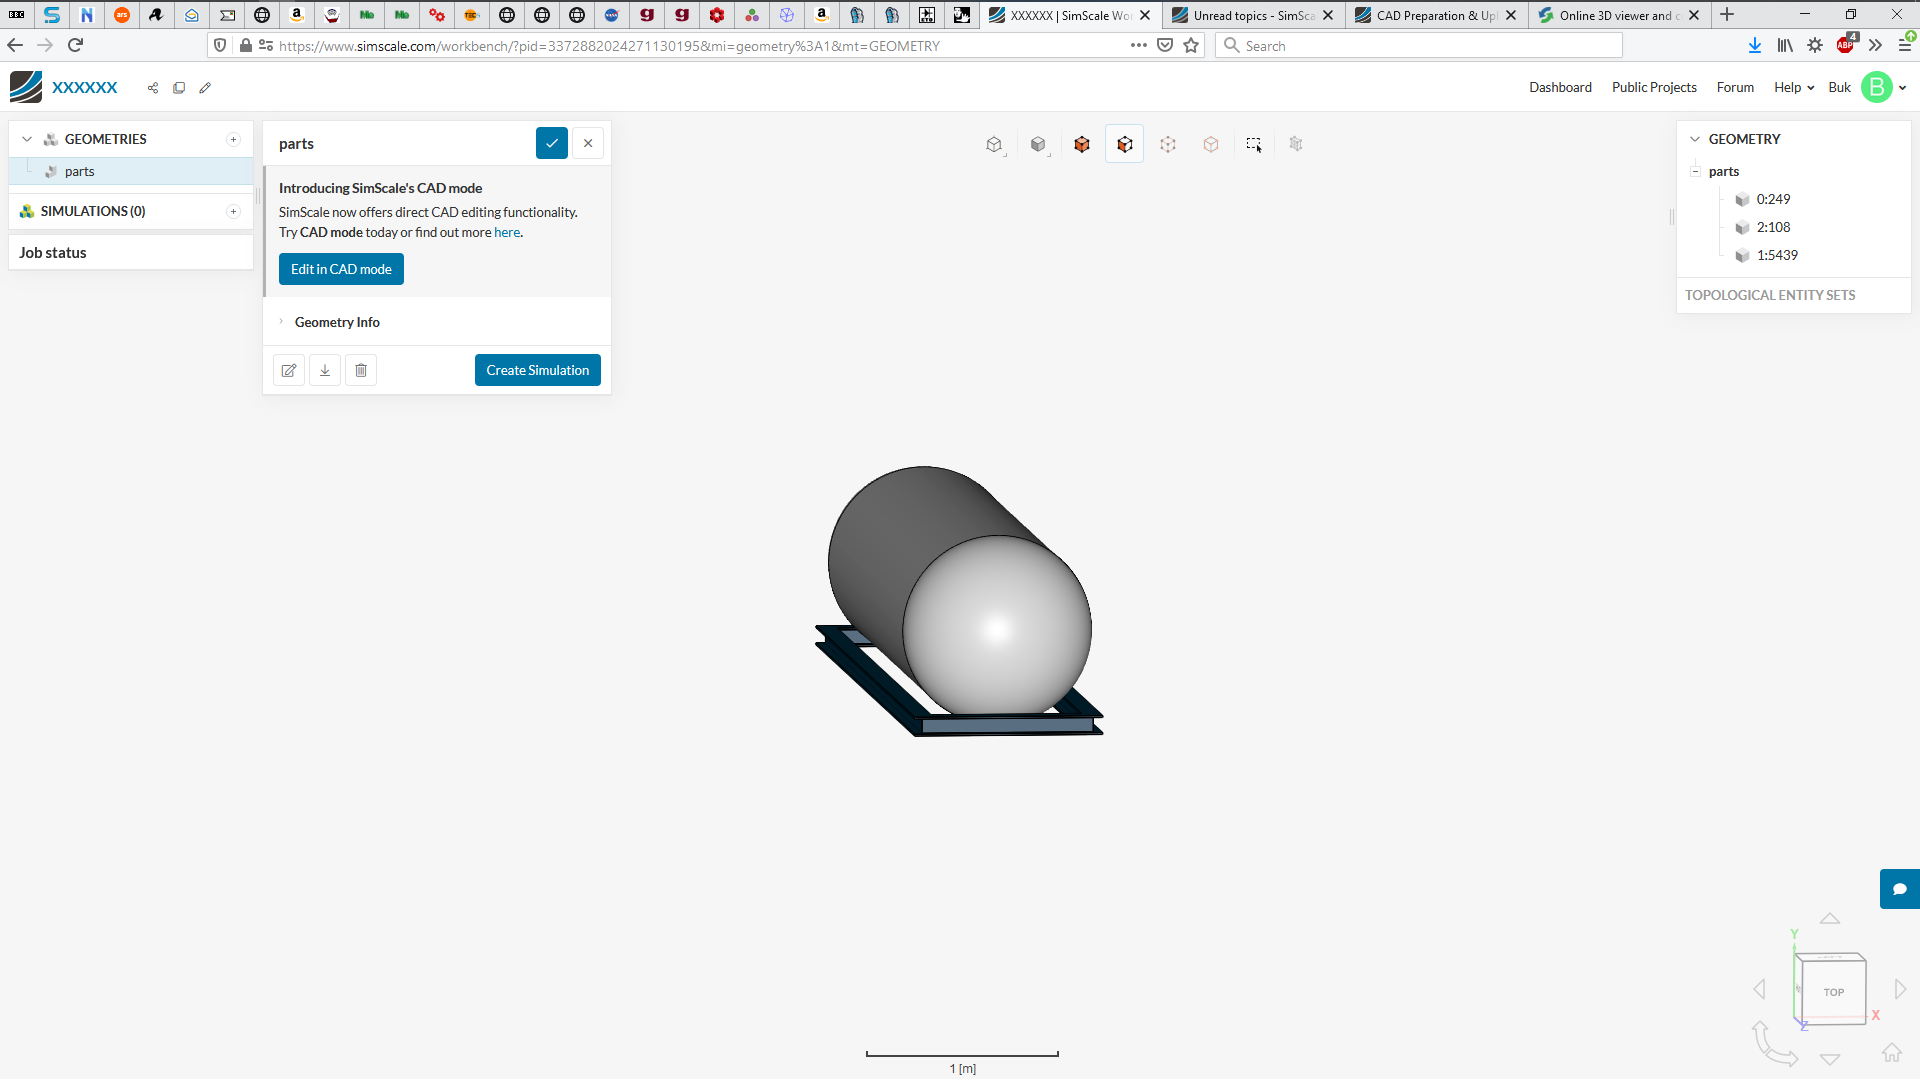The image size is (1920, 1080).
Task: Click the download geometry icon
Action: tap(325, 370)
